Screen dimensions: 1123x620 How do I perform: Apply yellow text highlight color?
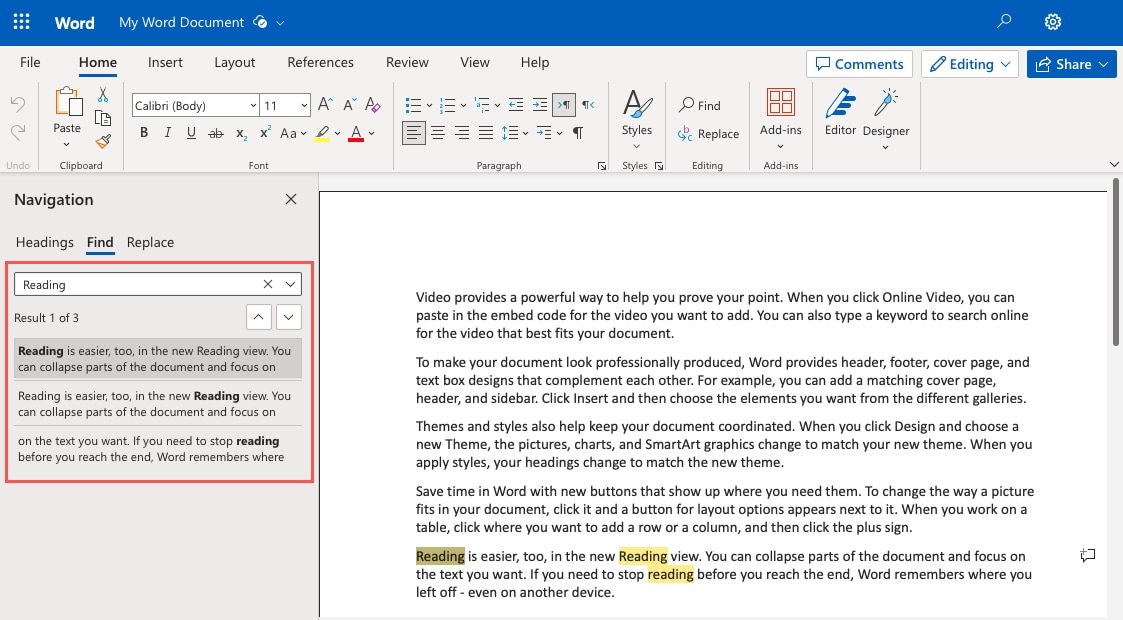320,132
